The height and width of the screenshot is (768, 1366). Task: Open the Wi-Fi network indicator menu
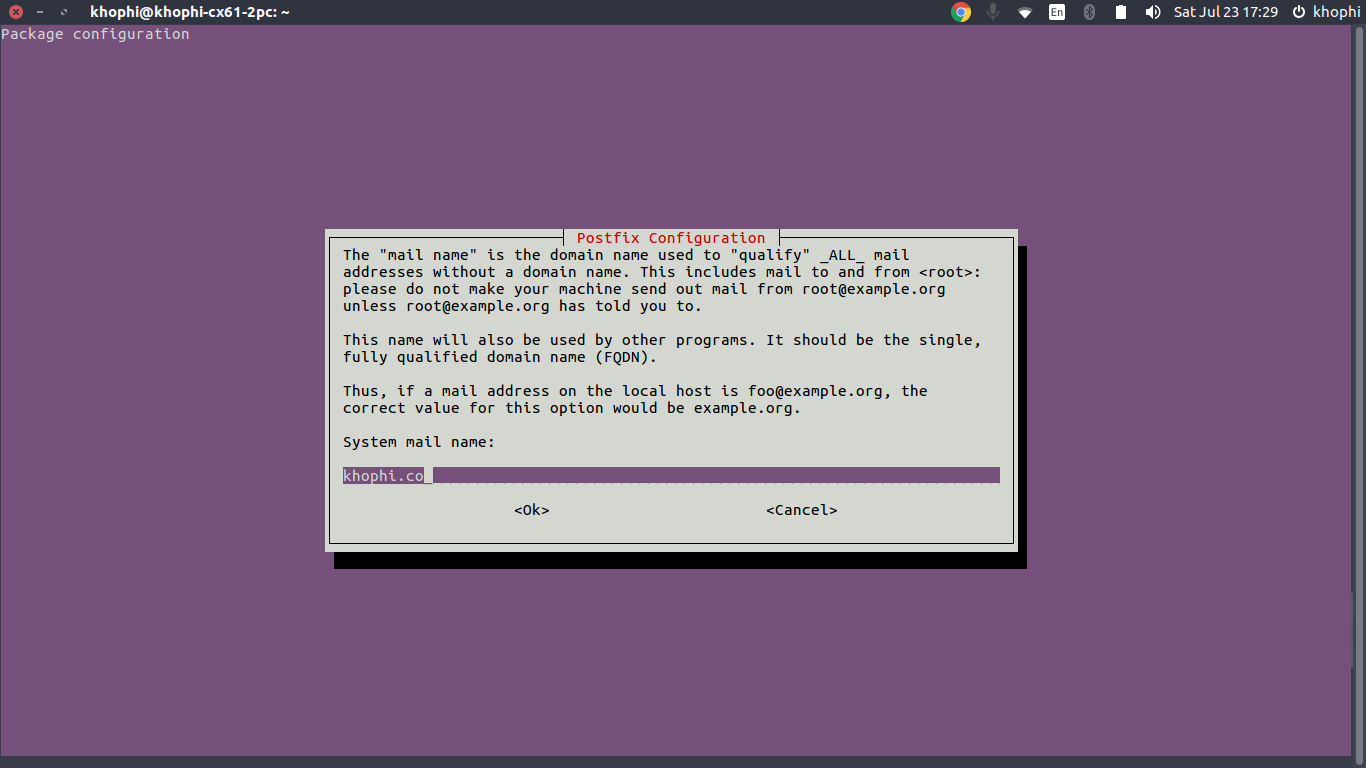[1025, 12]
